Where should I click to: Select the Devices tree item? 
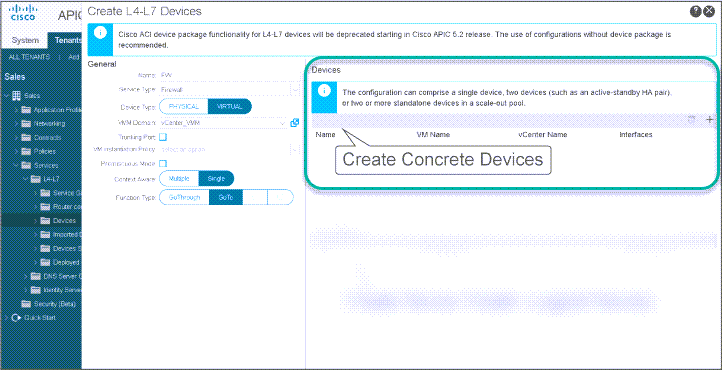click(x=64, y=220)
